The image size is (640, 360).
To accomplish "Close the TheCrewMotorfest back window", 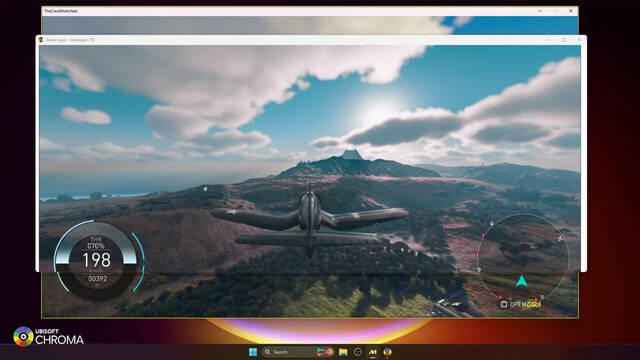I will tap(571, 11).
